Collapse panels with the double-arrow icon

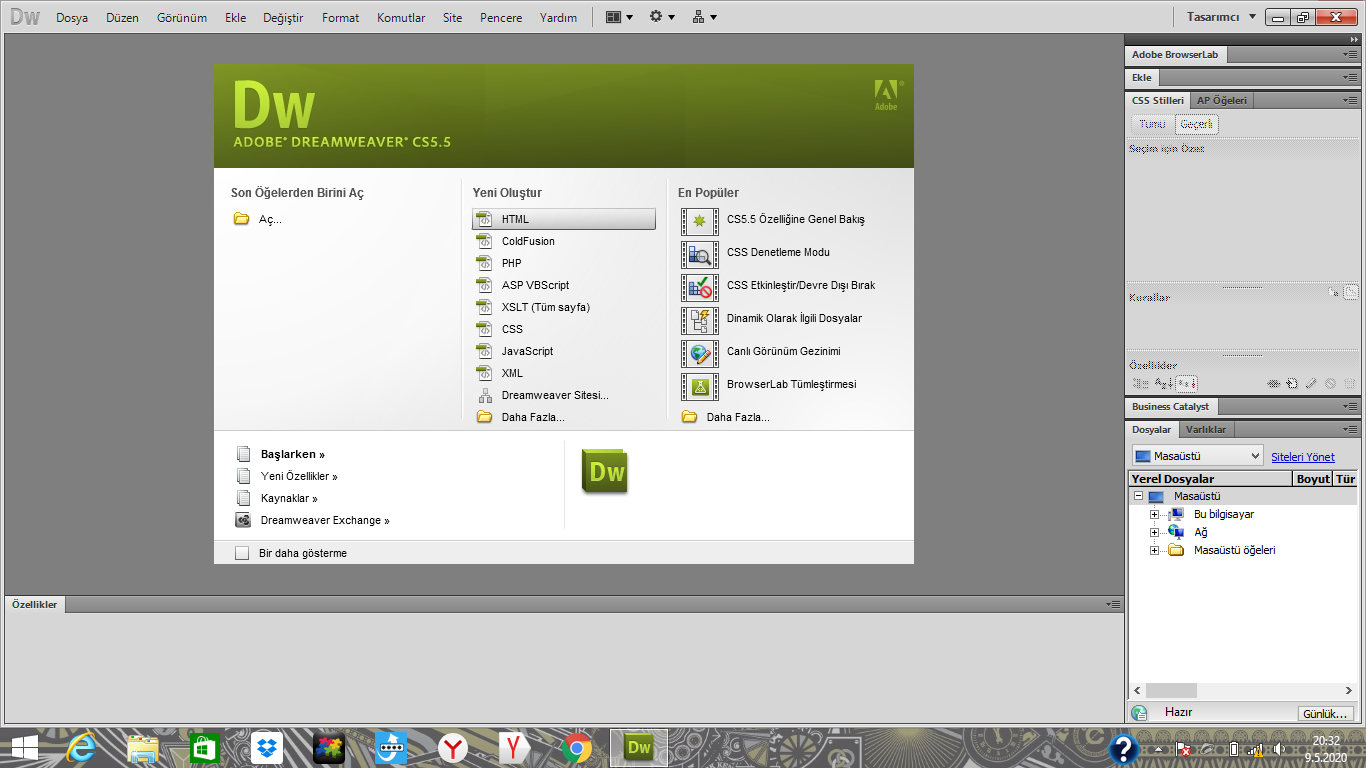(1354, 39)
